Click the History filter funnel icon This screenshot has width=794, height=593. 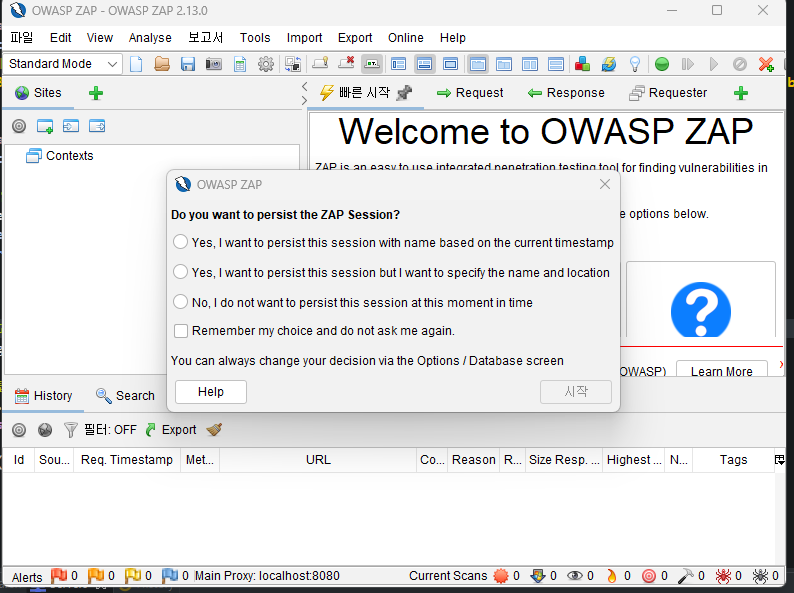(70, 430)
